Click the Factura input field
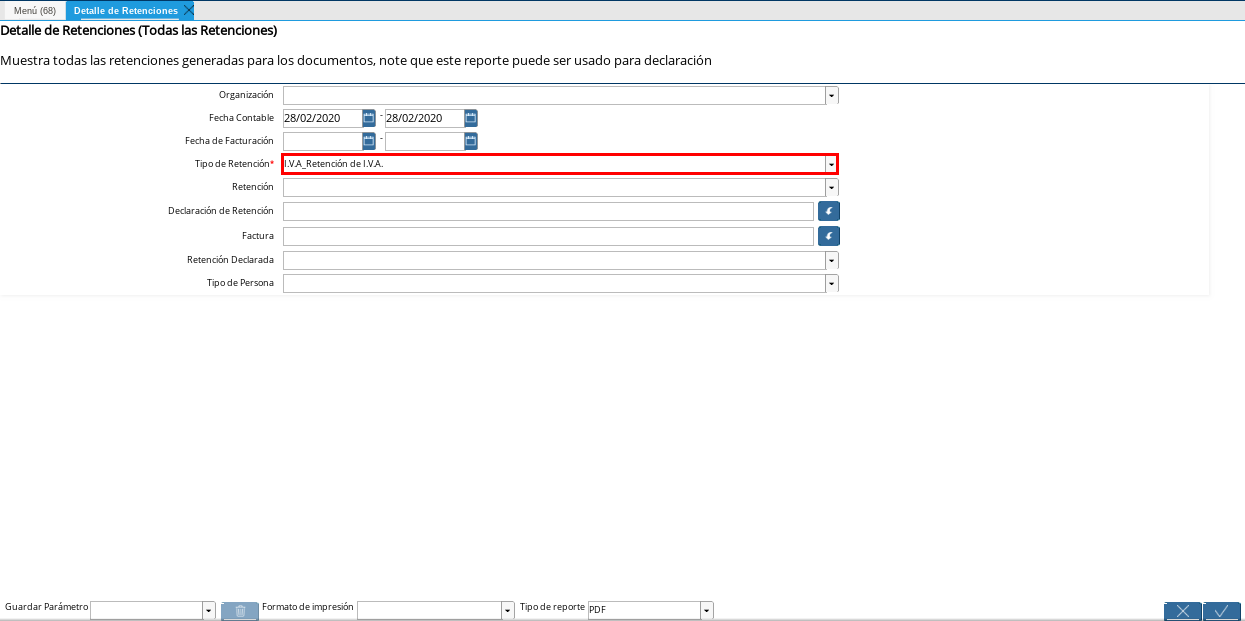This screenshot has height=621, width=1245. [548, 236]
